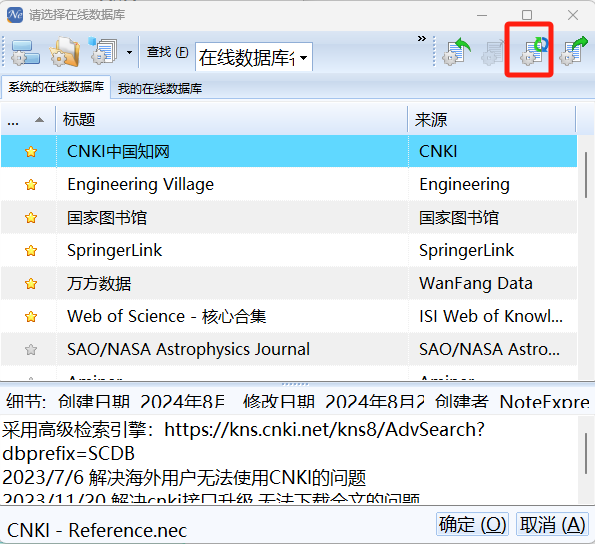Expand the toolbar overflow chevron »
This screenshot has width=595, height=544.
422,39
